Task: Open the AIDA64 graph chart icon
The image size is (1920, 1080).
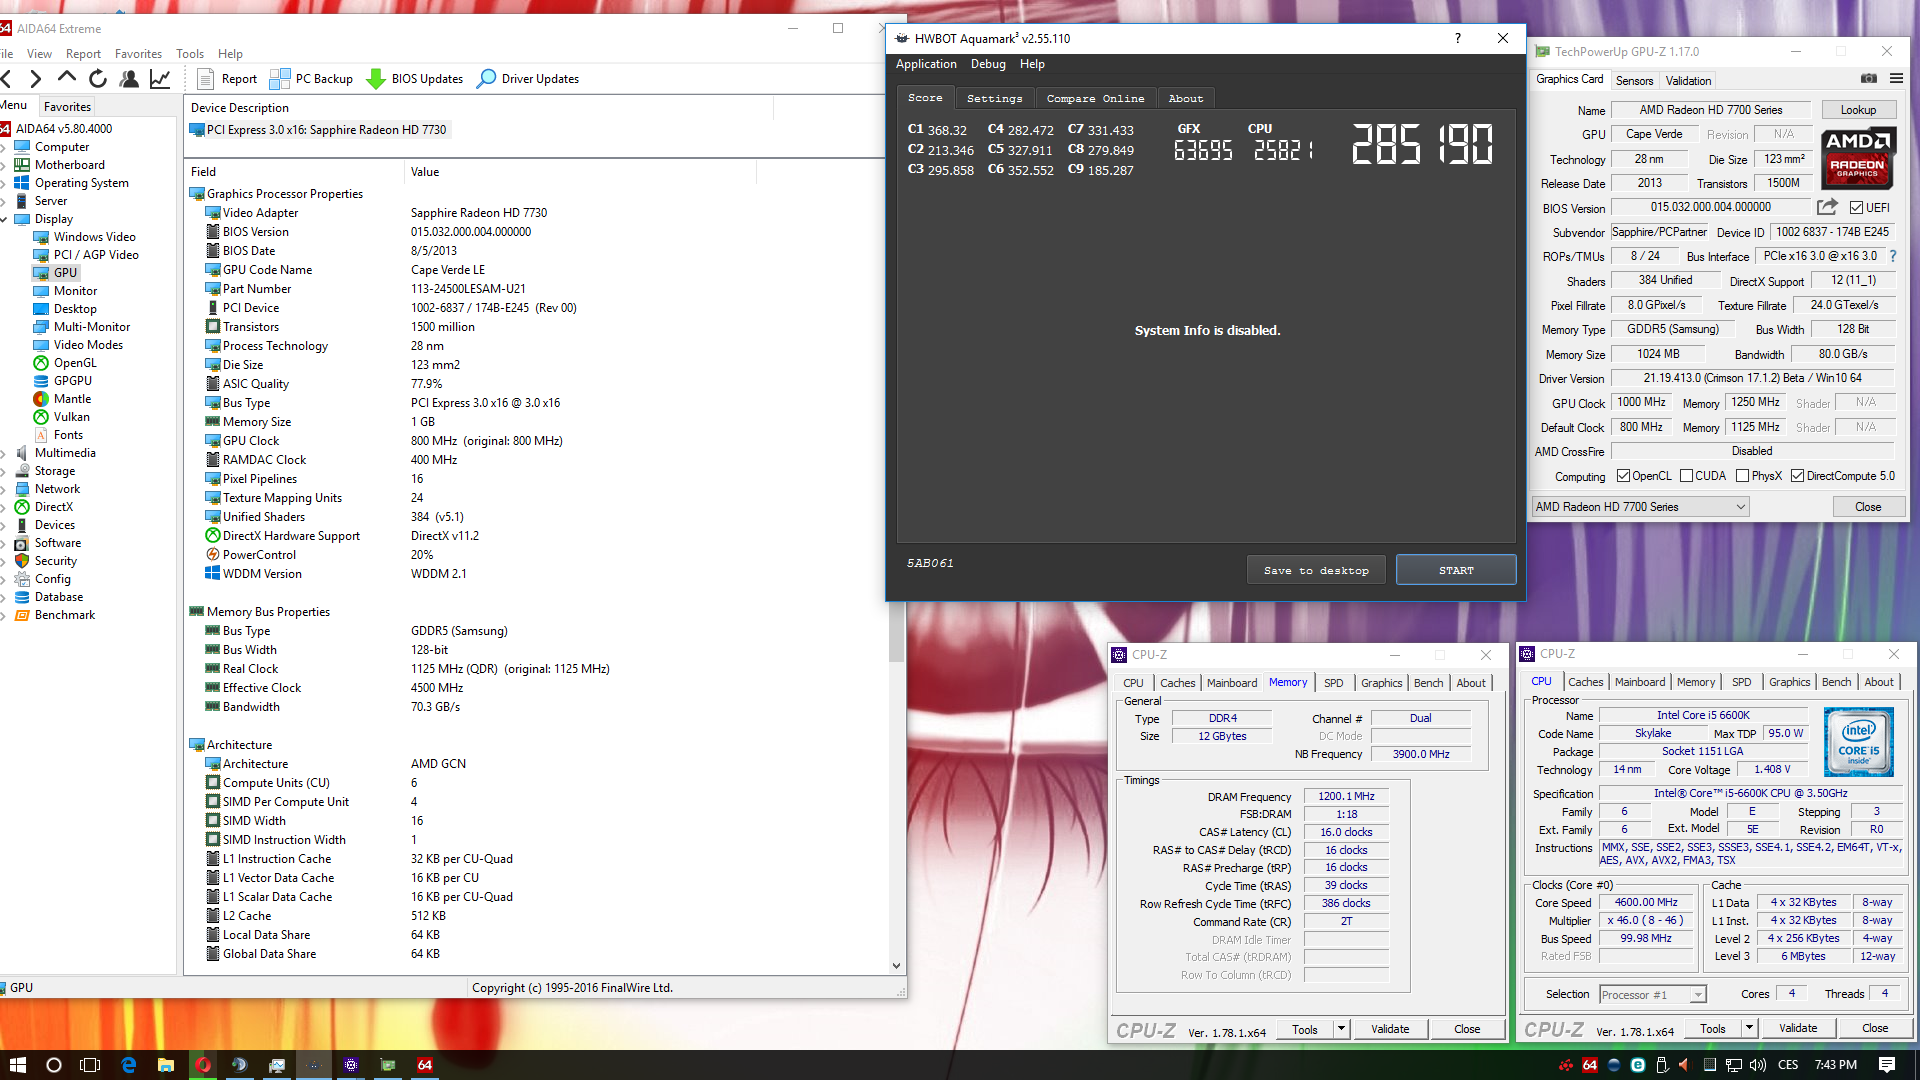Action: coord(160,79)
